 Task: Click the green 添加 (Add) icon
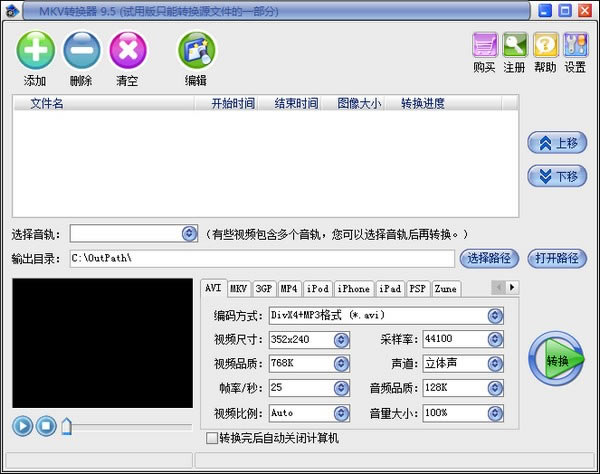(35, 50)
